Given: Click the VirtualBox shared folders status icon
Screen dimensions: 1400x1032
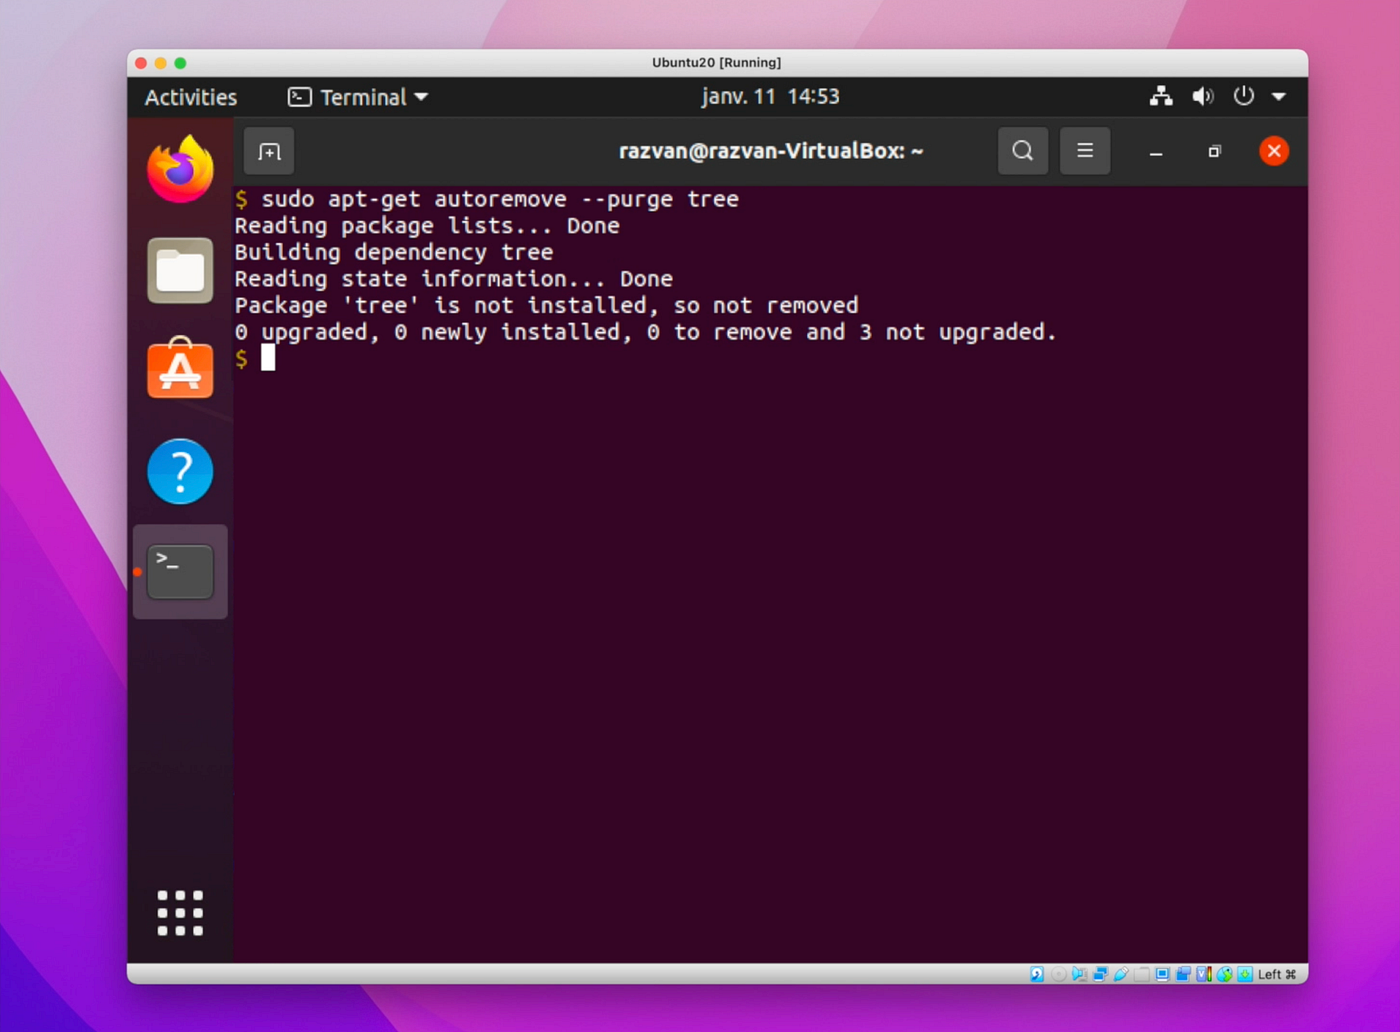Looking at the screenshot, I should coord(1141,974).
